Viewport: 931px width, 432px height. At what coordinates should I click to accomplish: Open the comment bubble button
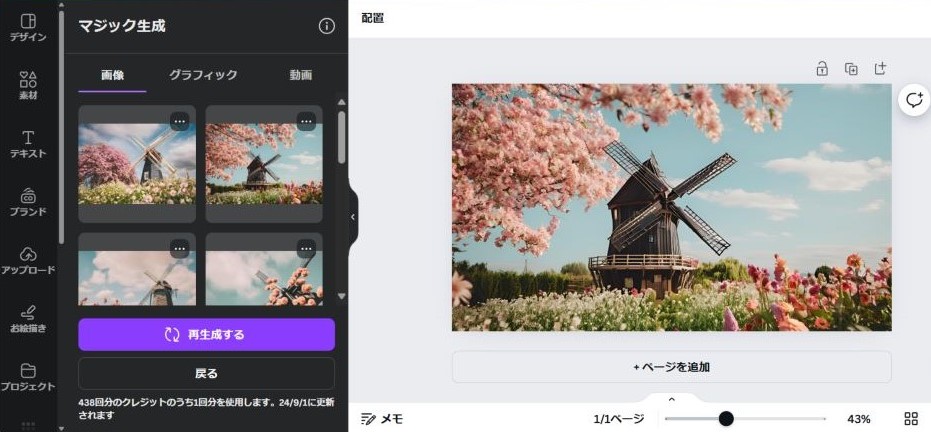click(x=914, y=100)
